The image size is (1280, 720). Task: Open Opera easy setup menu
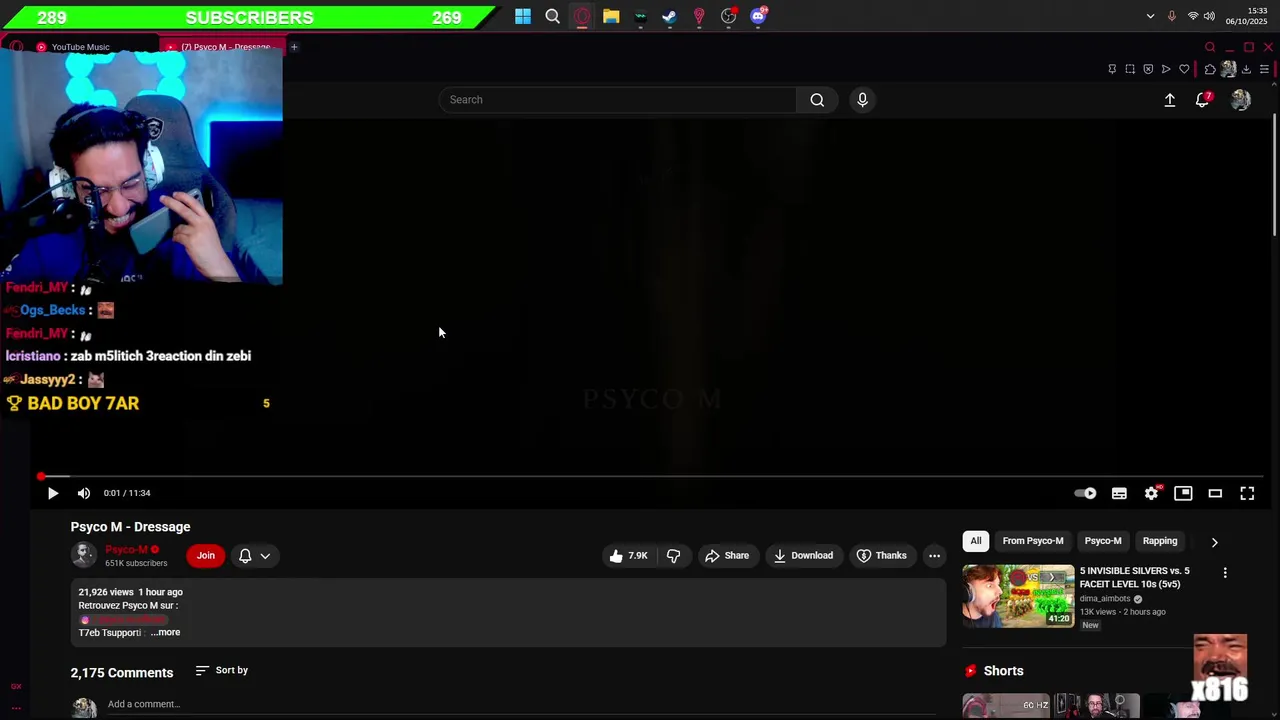pos(1264,69)
